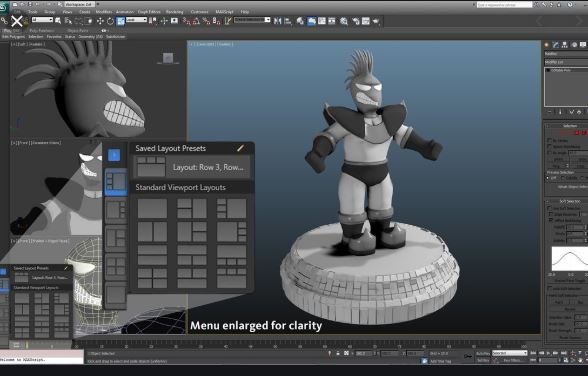Select saved preset 'Layout: Row 3, Row...'
Image resolution: width=588 pixels, height=376 pixels.
point(192,167)
